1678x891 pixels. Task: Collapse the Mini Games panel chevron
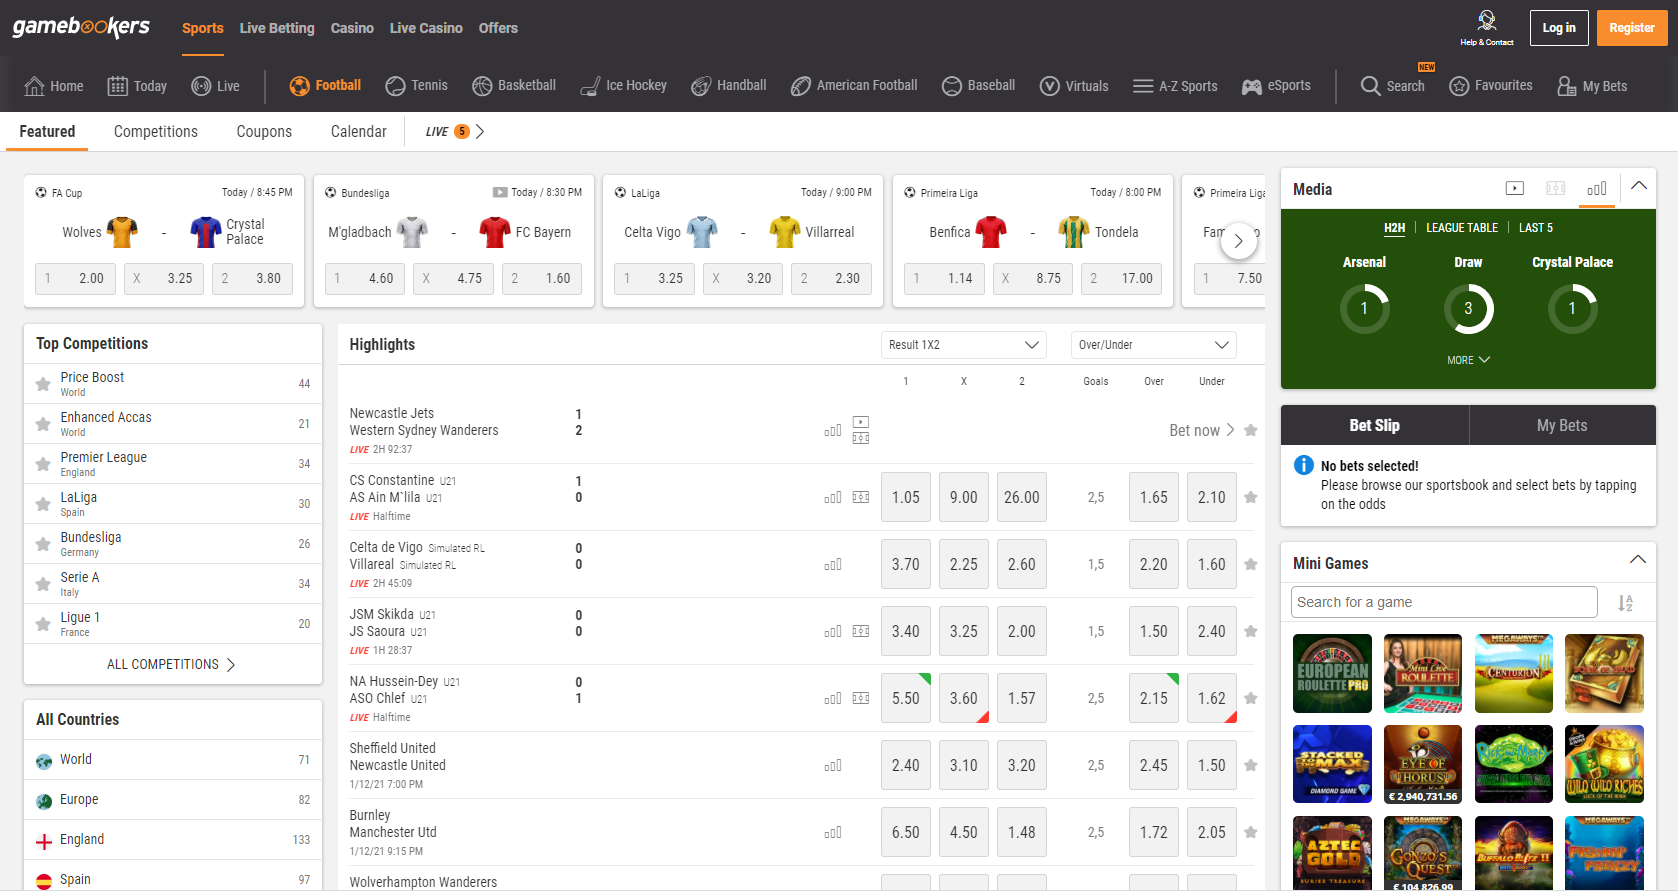click(x=1638, y=560)
